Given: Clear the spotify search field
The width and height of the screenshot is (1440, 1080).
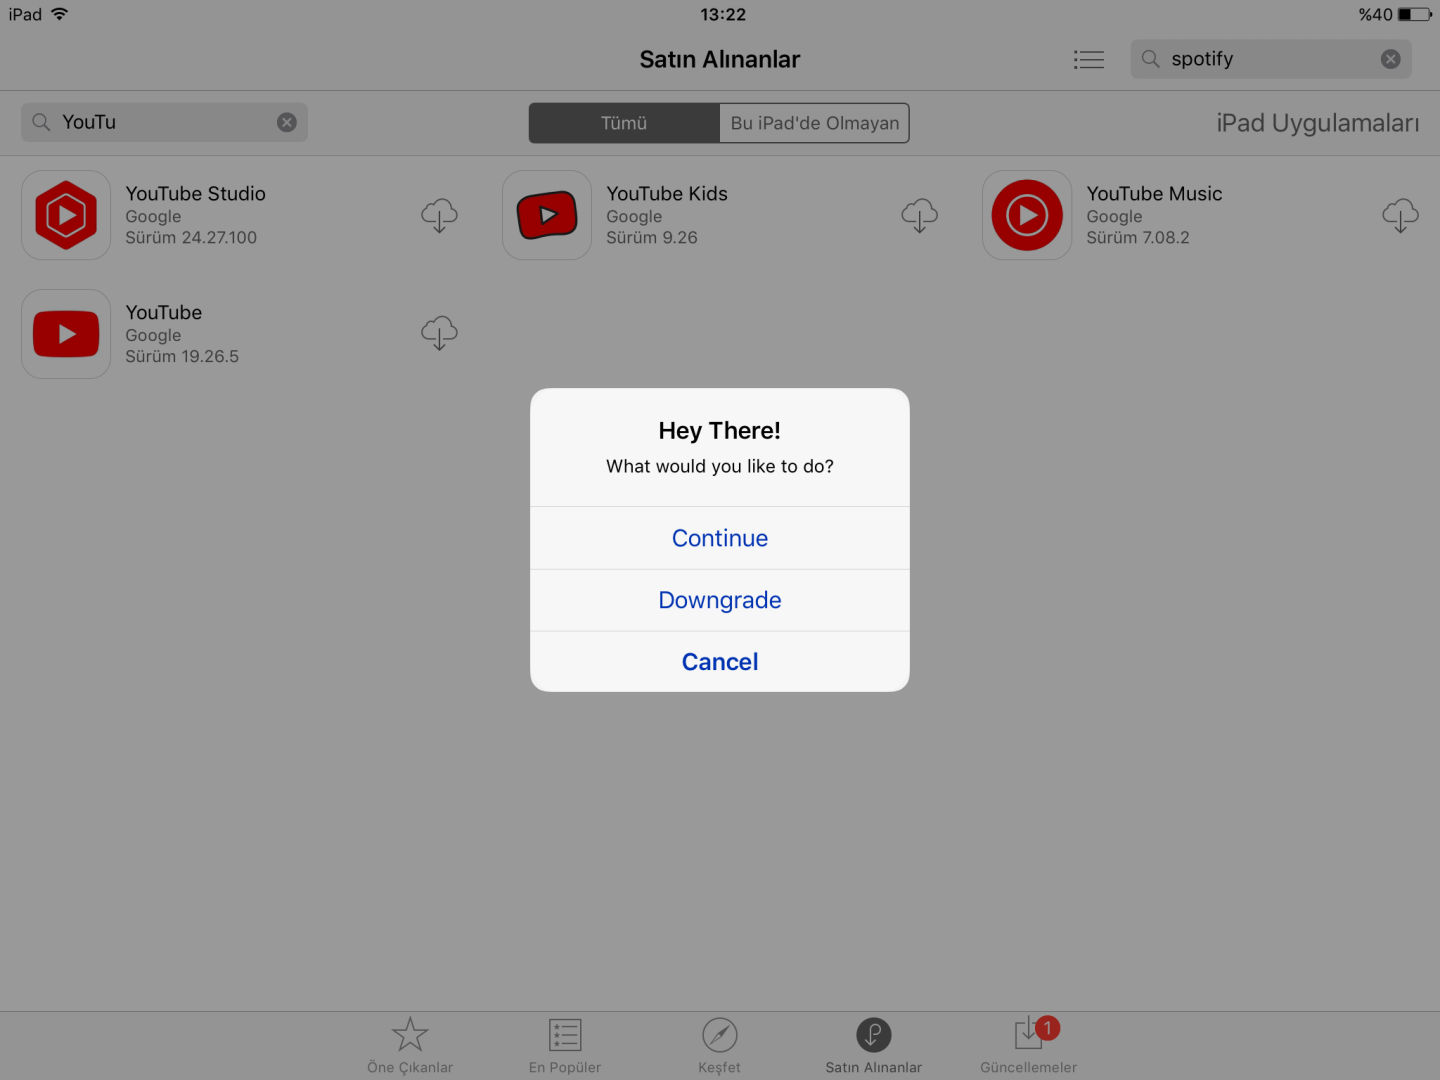Looking at the screenshot, I should pyautogui.click(x=1391, y=59).
